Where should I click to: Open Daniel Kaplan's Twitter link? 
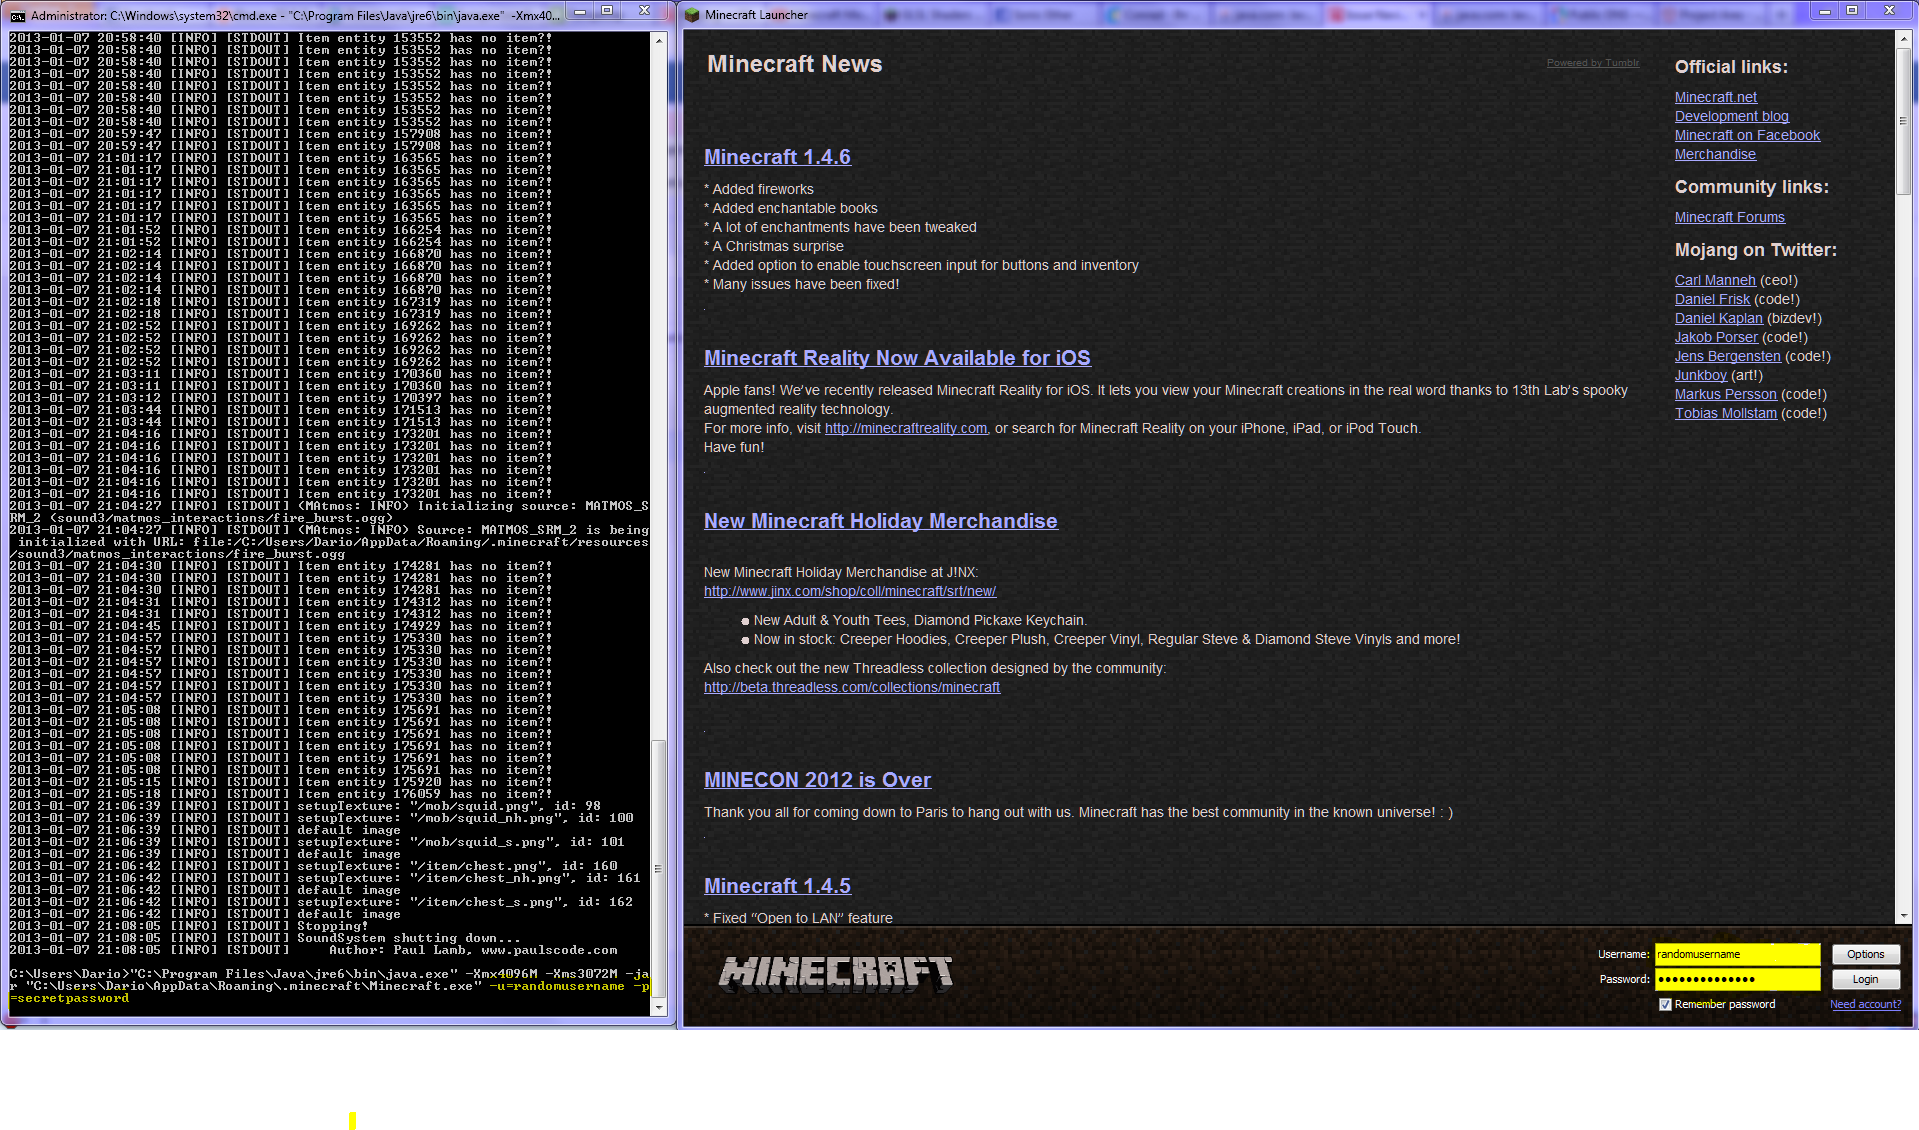click(1719, 318)
